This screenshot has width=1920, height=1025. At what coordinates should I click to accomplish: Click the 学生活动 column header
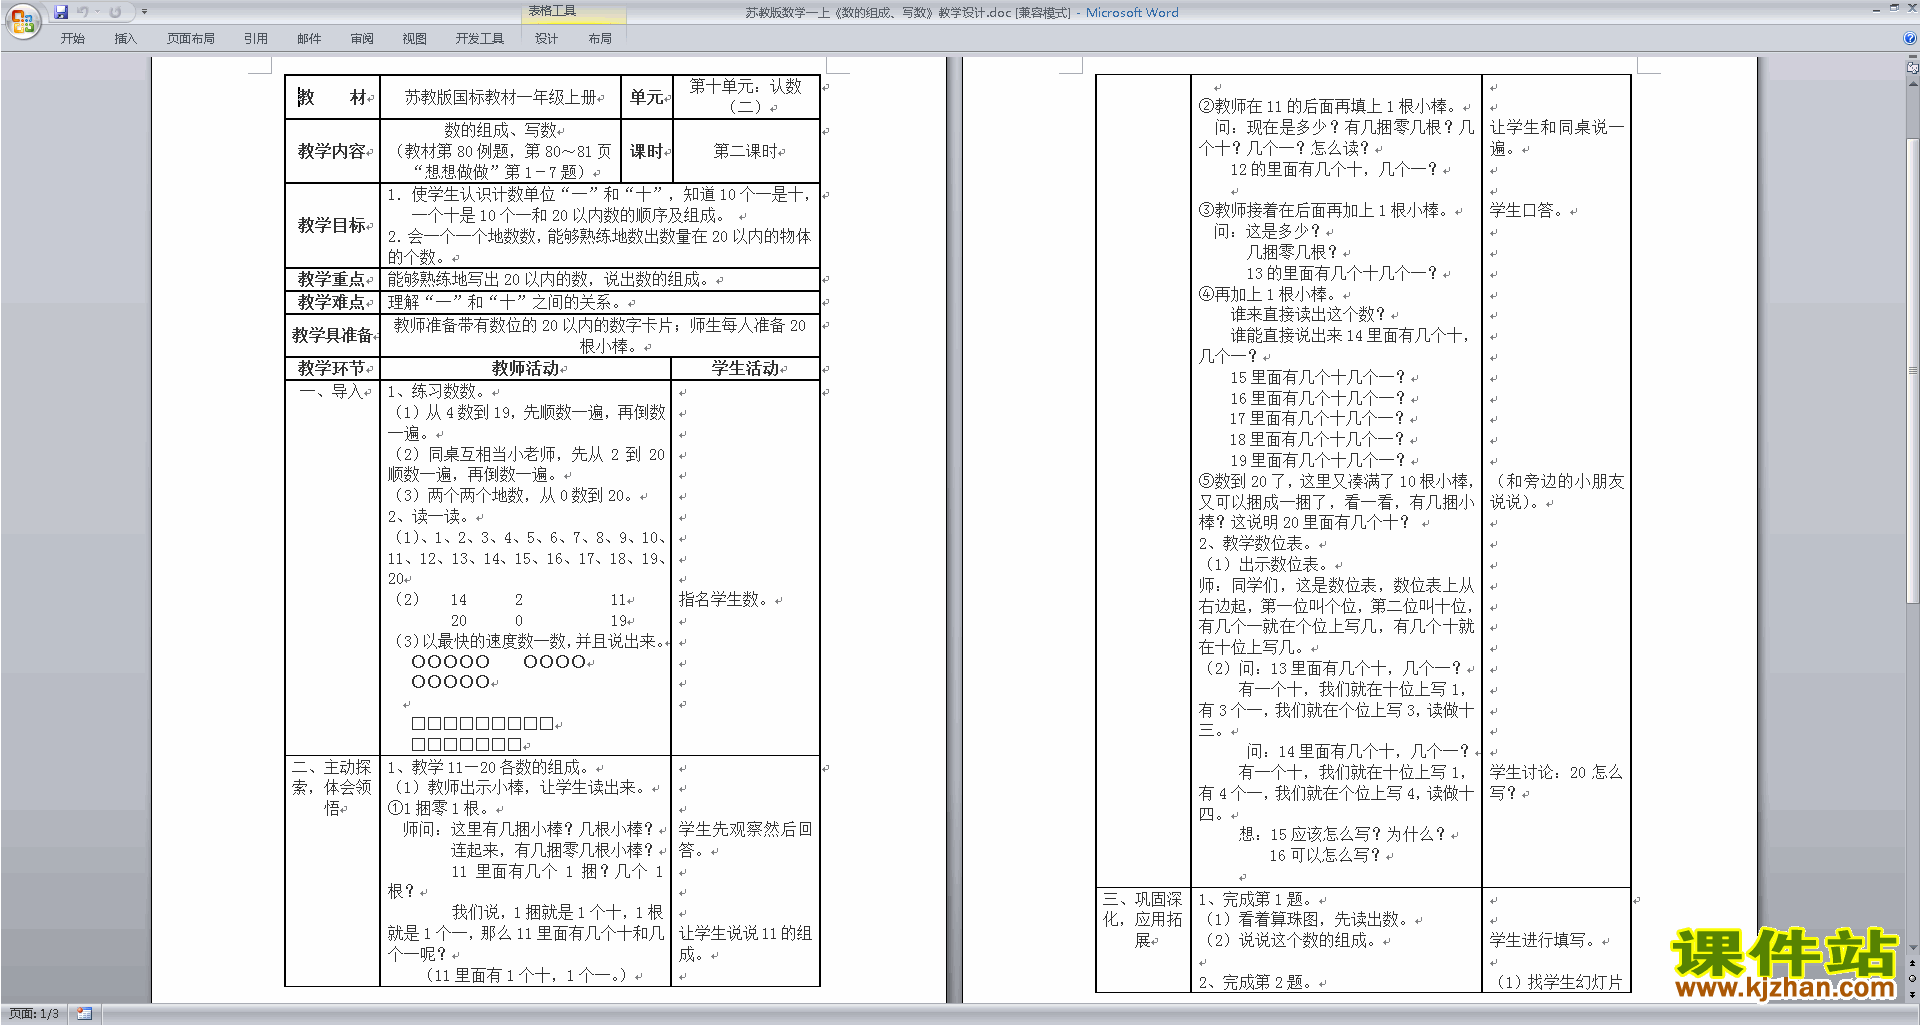[745, 368]
